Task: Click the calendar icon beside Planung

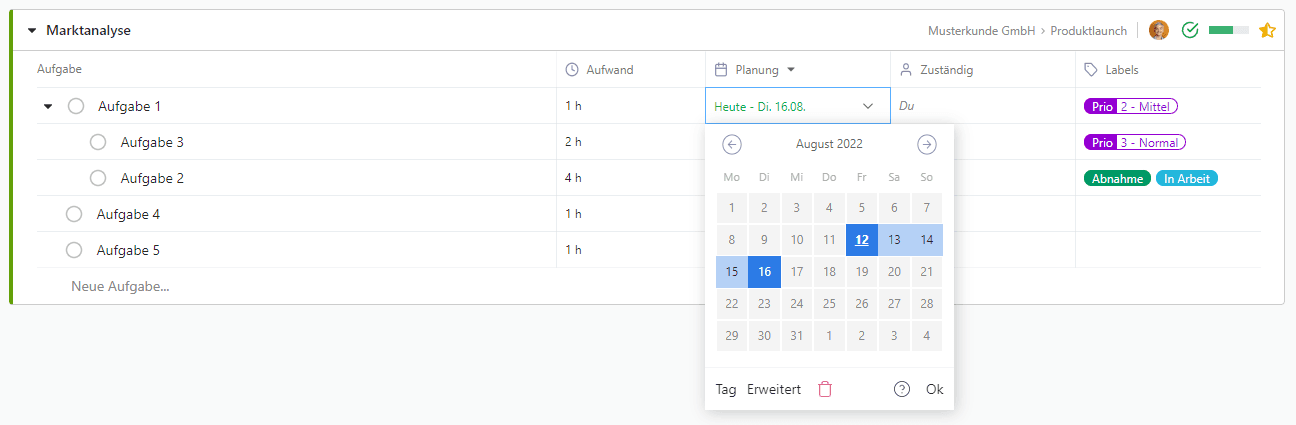Action: (x=721, y=69)
